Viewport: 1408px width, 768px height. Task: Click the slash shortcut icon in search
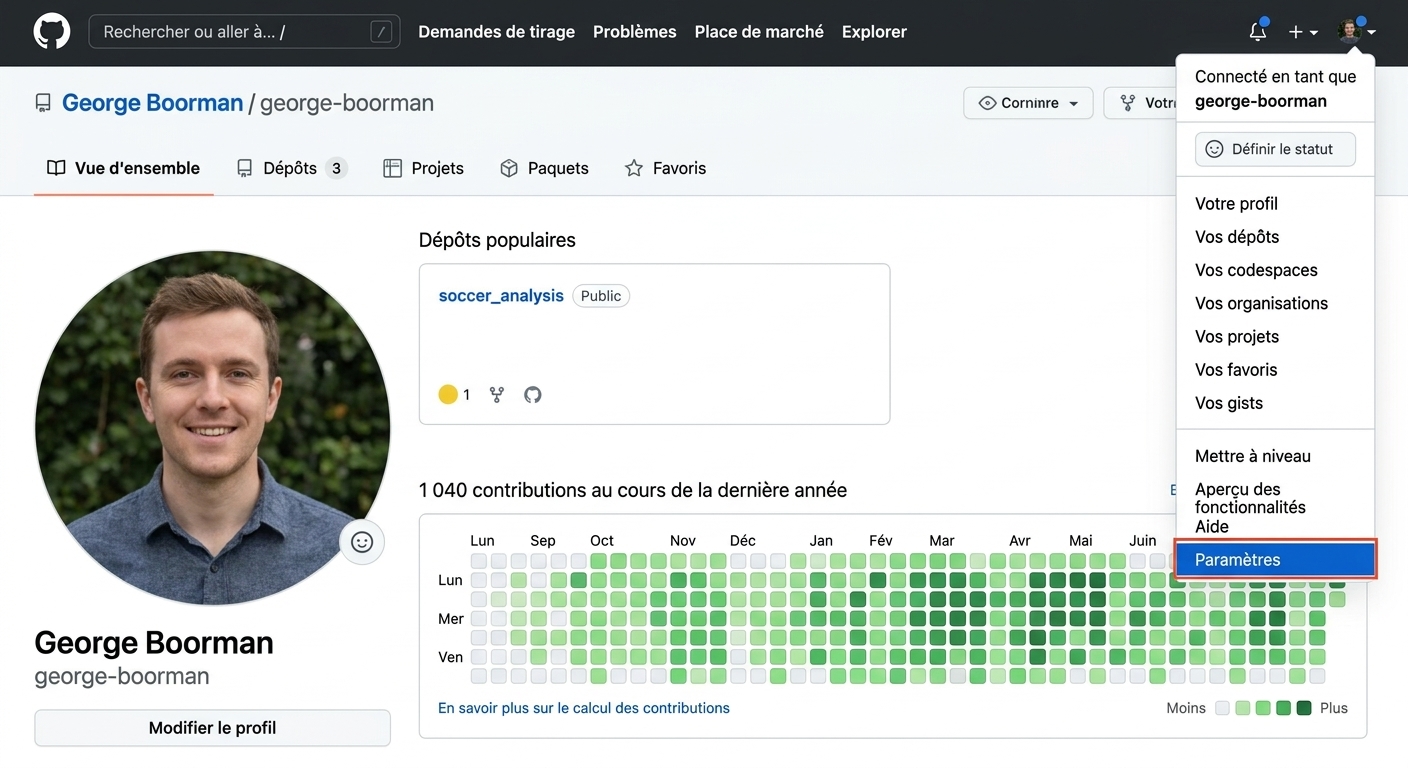tap(381, 32)
